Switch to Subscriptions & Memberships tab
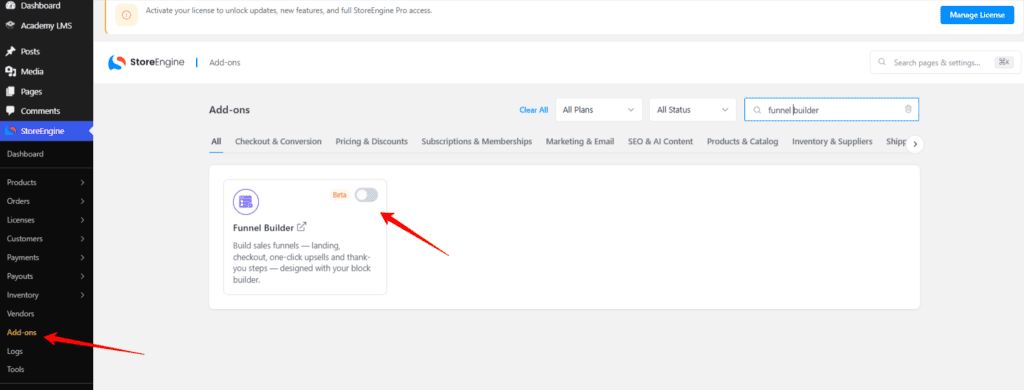 [x=477, y=141]
